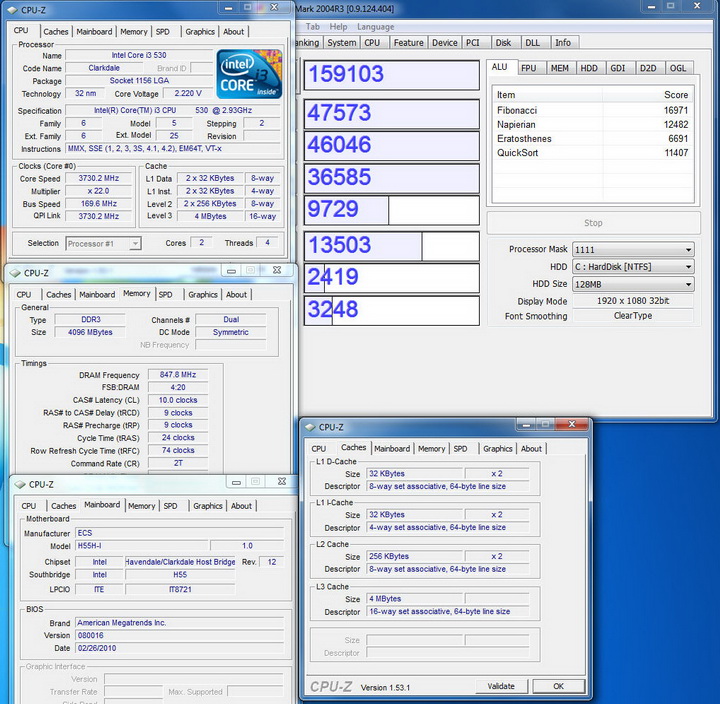The image size is (720, 704).
Task: Open the About tab in the top CPU-Z window
Action: coord(233,32)
